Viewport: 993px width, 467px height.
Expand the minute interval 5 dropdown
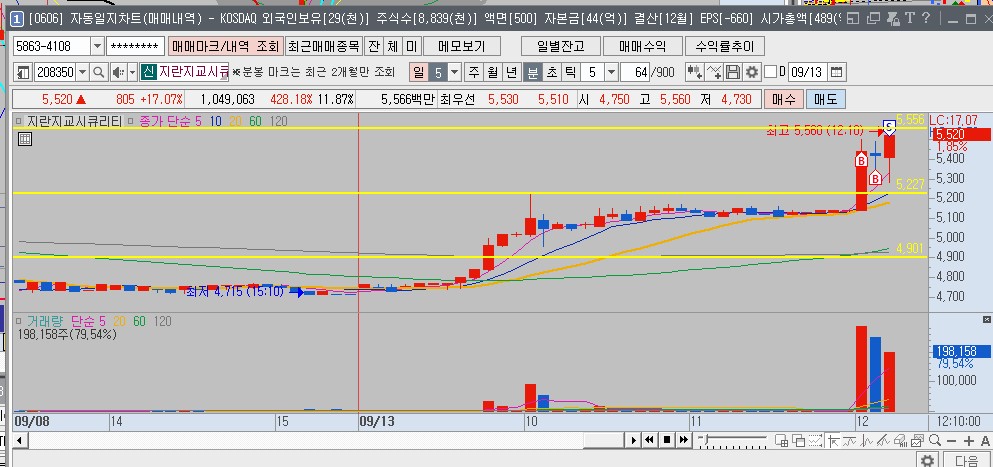coord(611,72)
